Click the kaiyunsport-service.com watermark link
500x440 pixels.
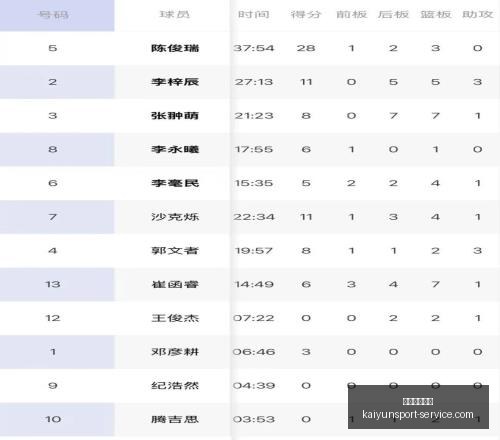[x=418, y=414]
